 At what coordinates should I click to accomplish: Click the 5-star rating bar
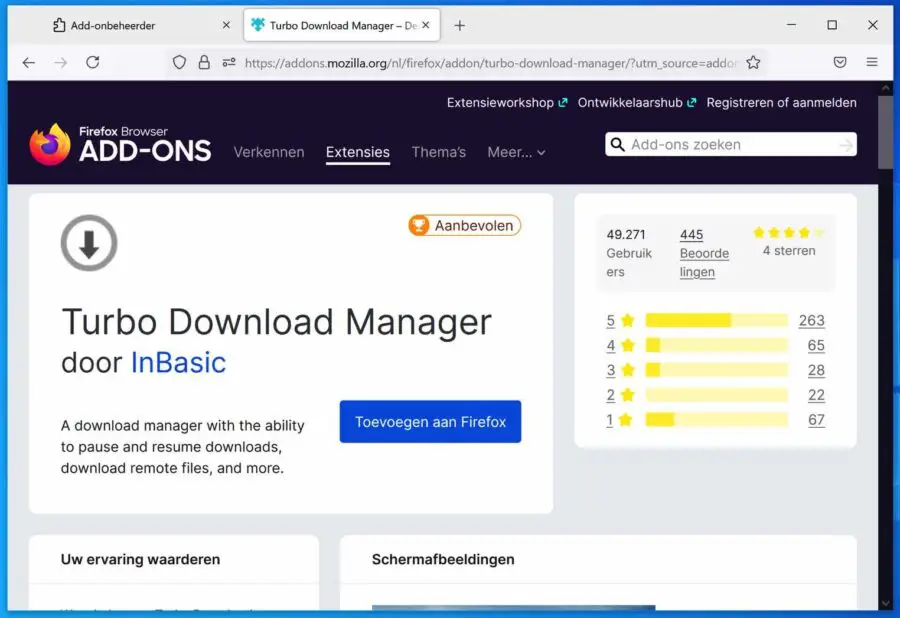tap(716, 320)
